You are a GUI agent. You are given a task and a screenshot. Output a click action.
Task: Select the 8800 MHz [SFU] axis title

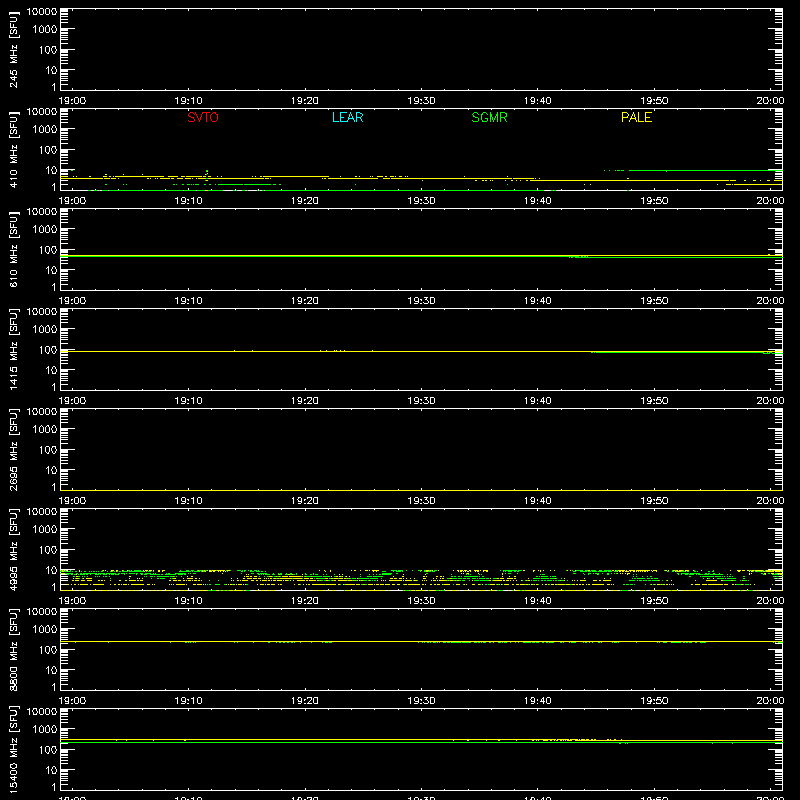tap(14, 649)
